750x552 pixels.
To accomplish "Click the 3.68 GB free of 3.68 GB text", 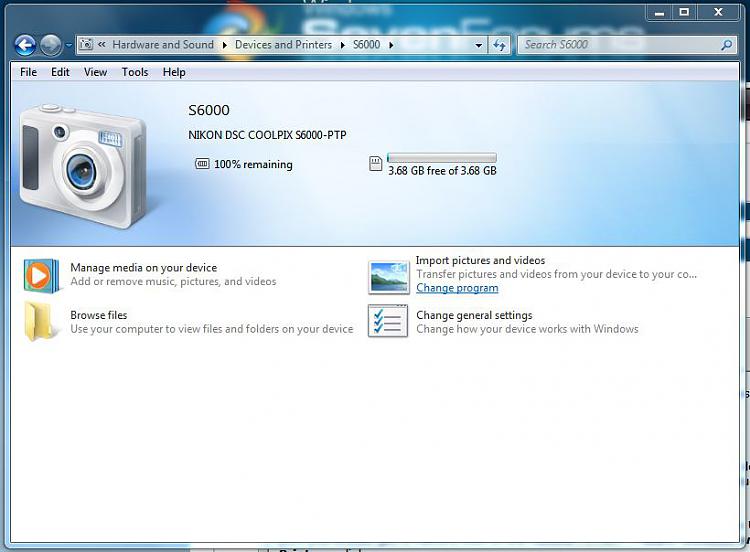I will point(442,171).
